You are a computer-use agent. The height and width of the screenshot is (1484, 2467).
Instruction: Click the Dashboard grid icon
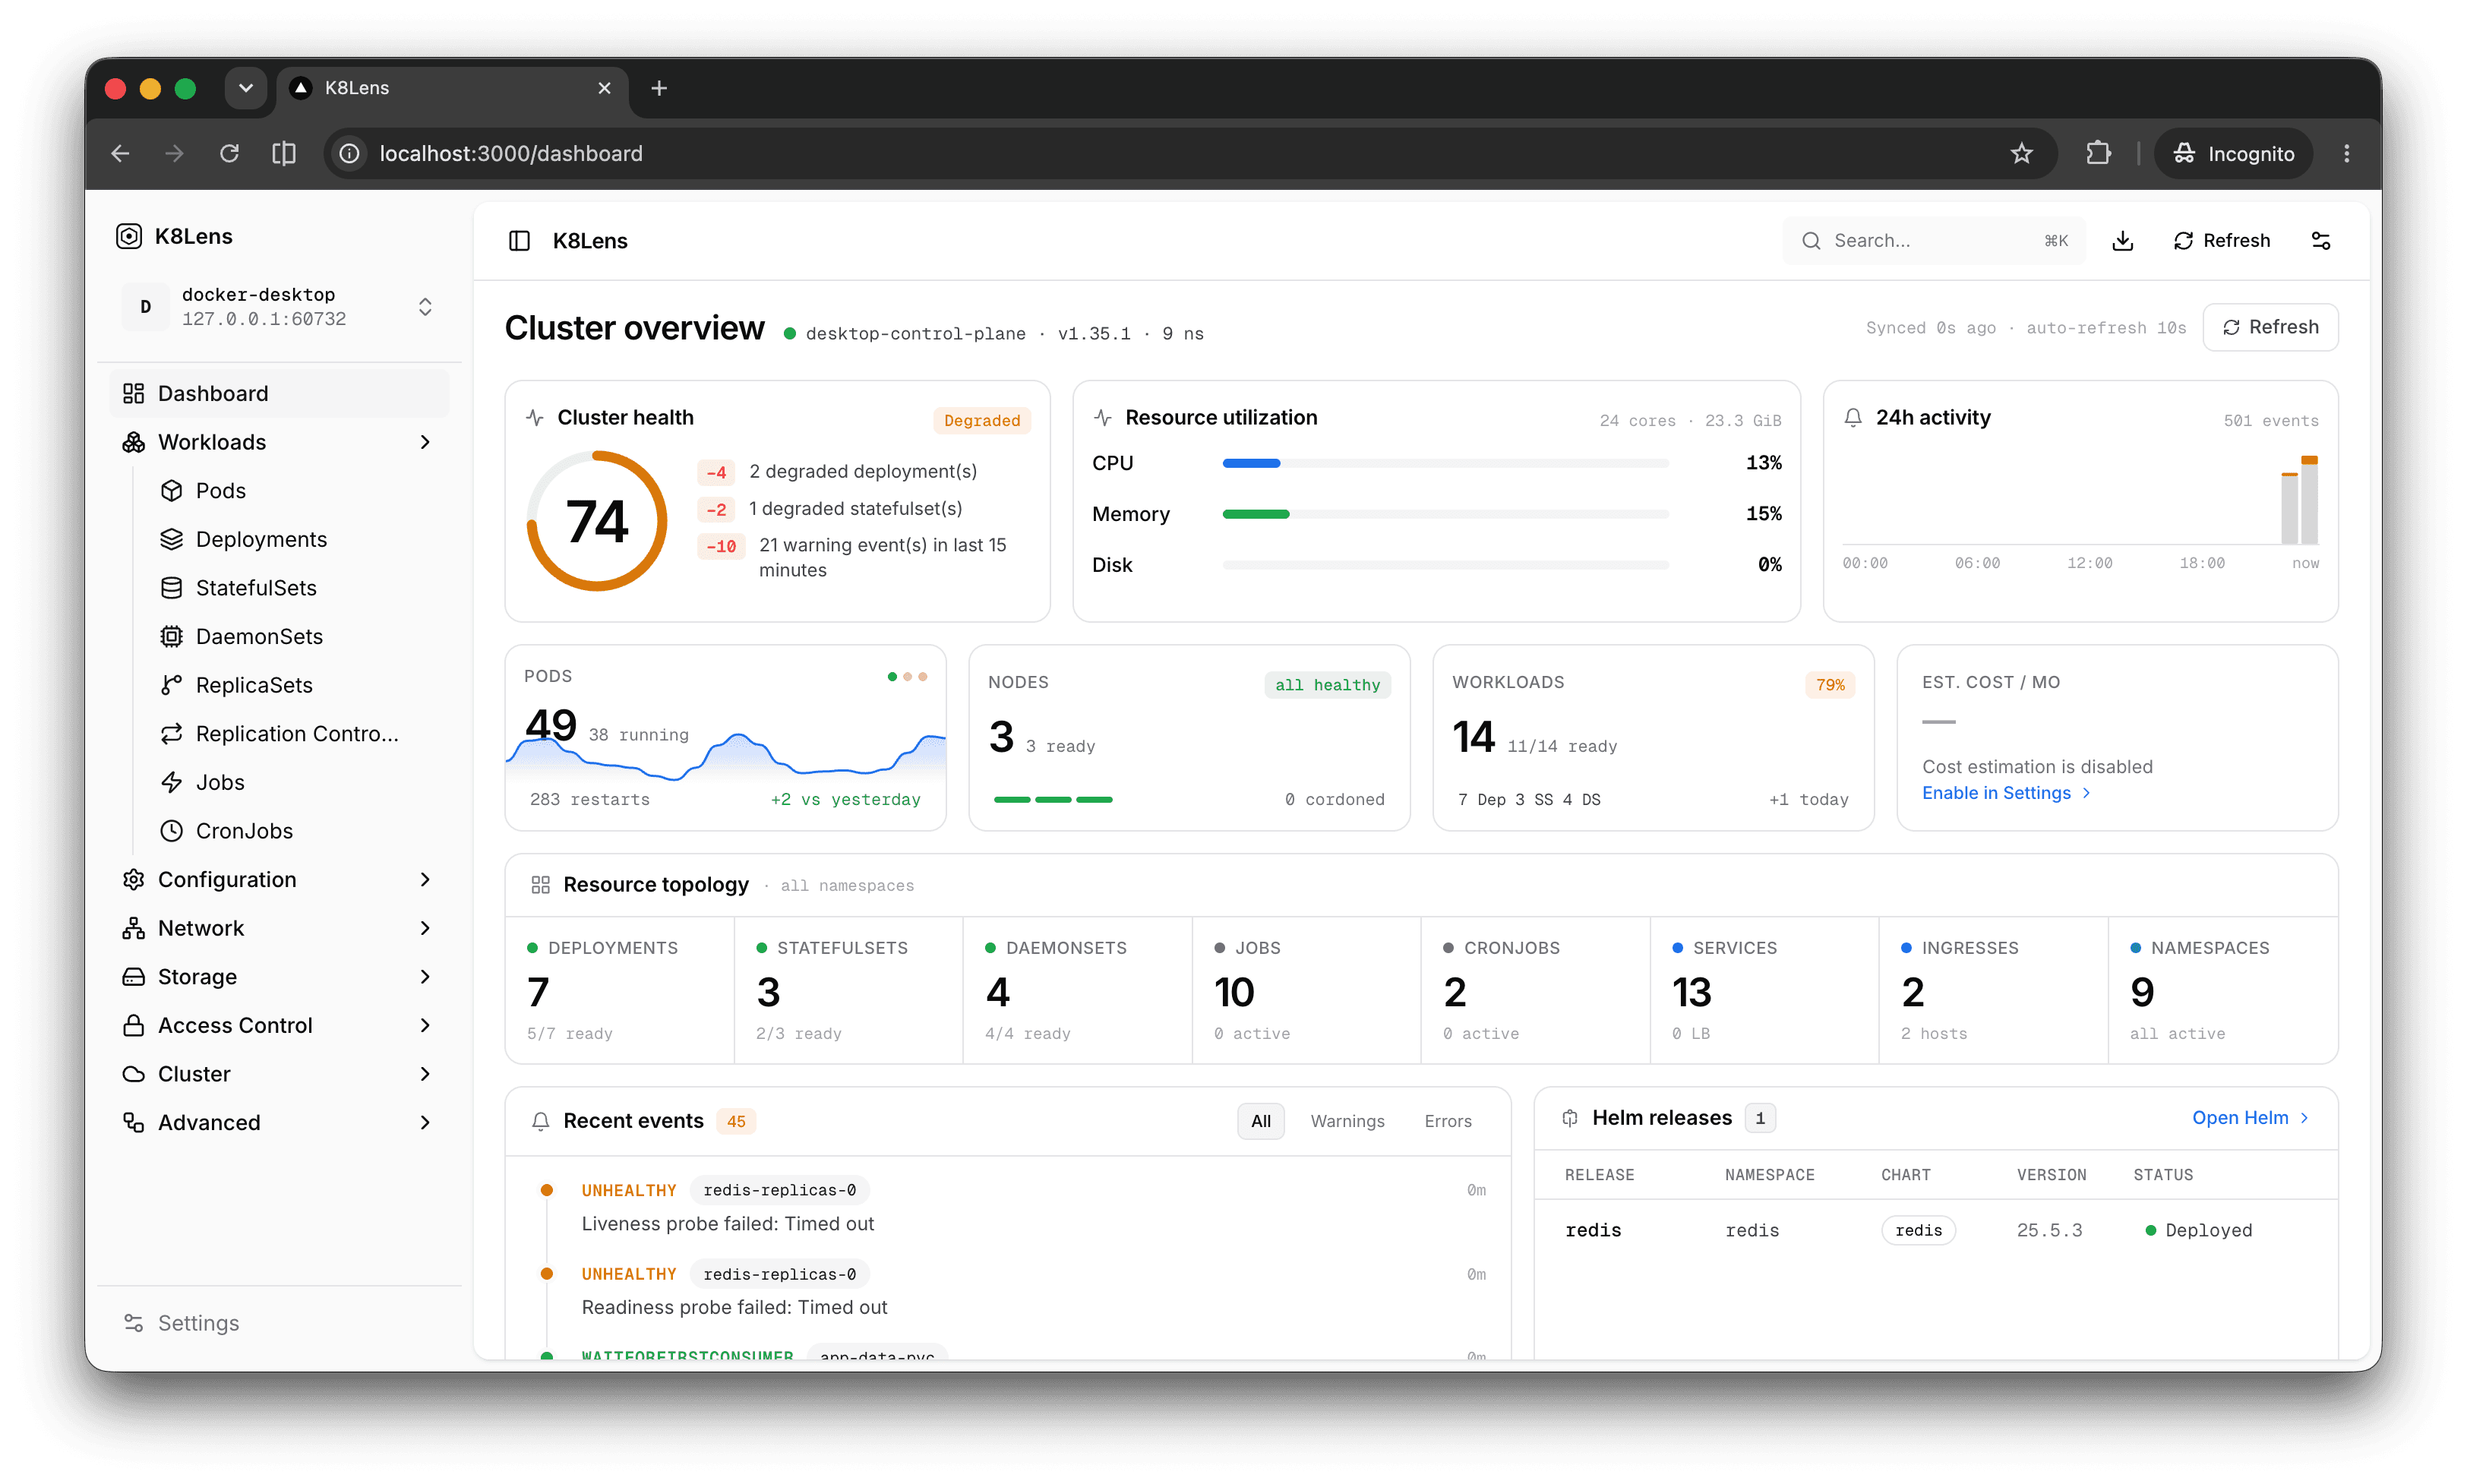(133, 393)
